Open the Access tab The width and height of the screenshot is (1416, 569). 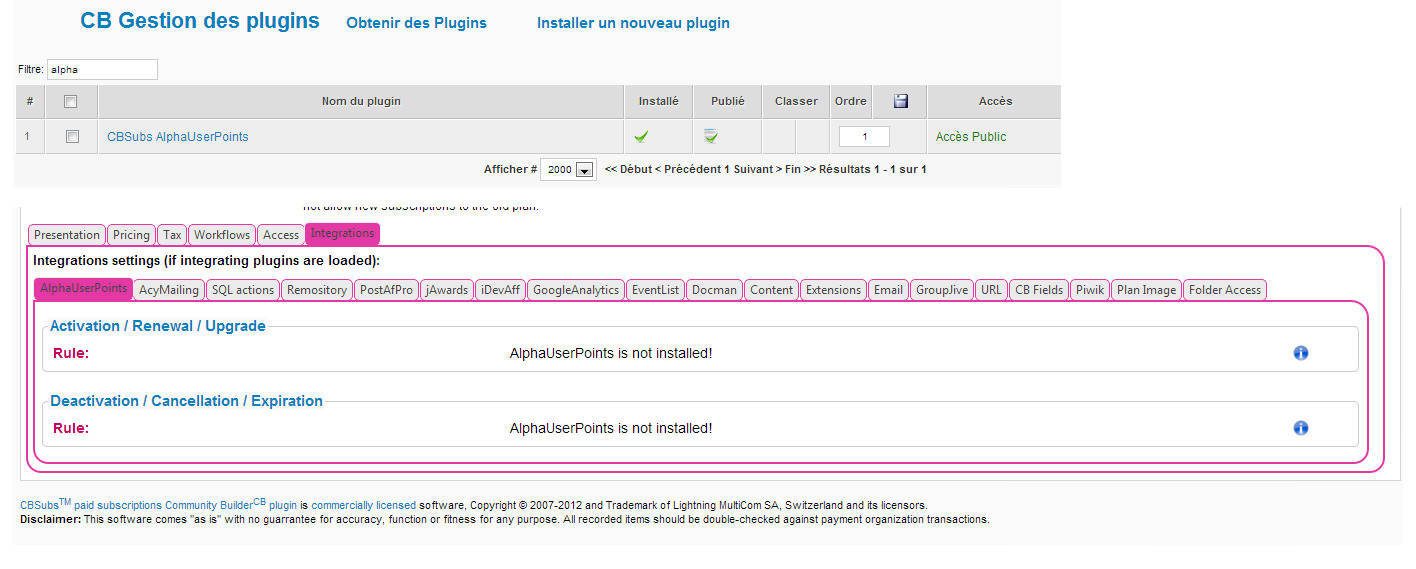(x=281, y=235)
